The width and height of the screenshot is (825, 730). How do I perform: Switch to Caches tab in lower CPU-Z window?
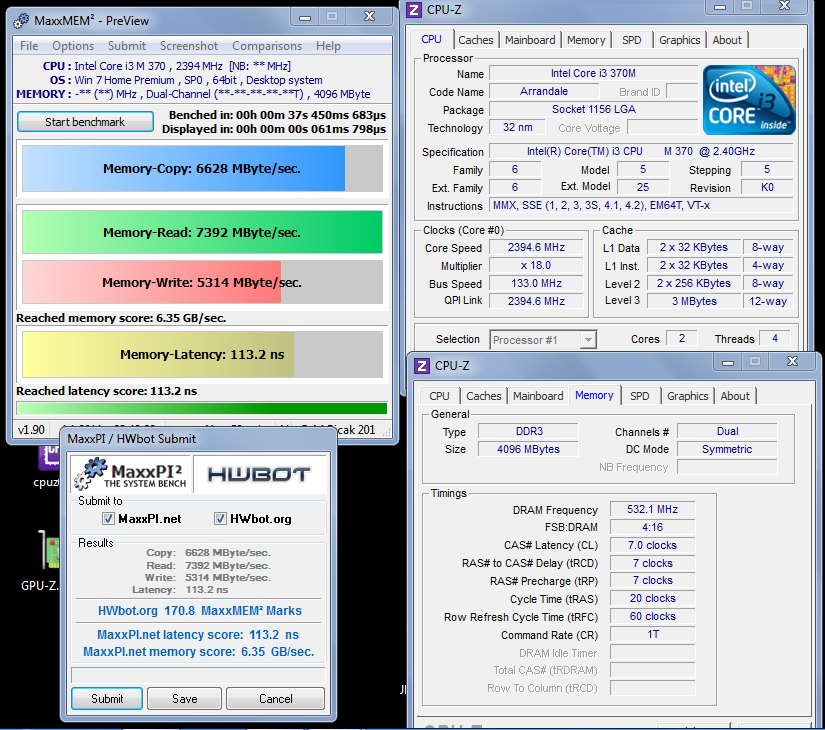[484, 396]
